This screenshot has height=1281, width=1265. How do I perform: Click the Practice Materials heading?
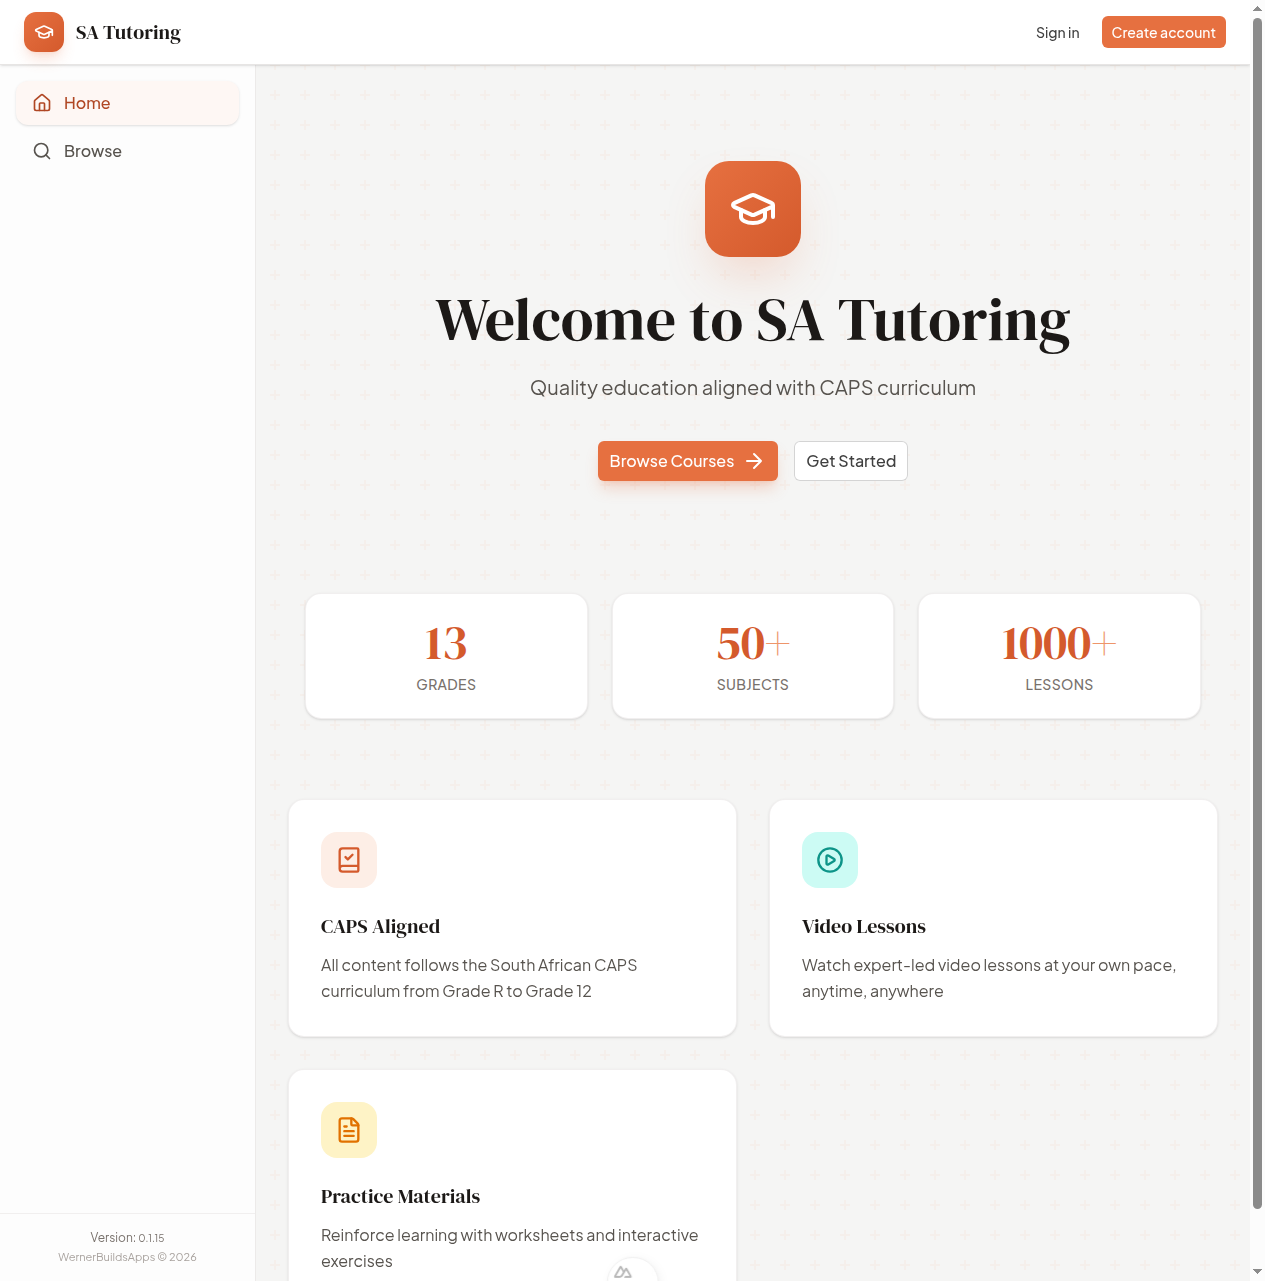pos(400,1196)
